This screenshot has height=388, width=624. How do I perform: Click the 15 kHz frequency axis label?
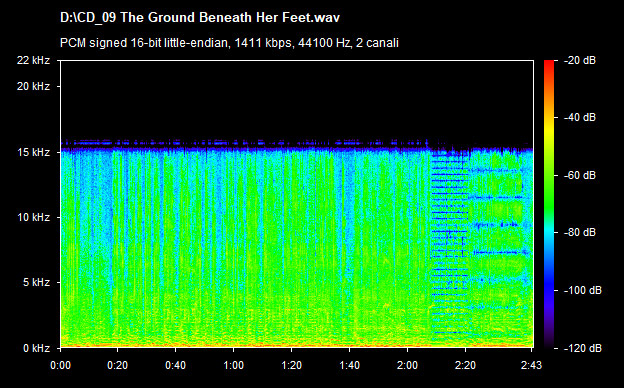click(x=33, y=152)
